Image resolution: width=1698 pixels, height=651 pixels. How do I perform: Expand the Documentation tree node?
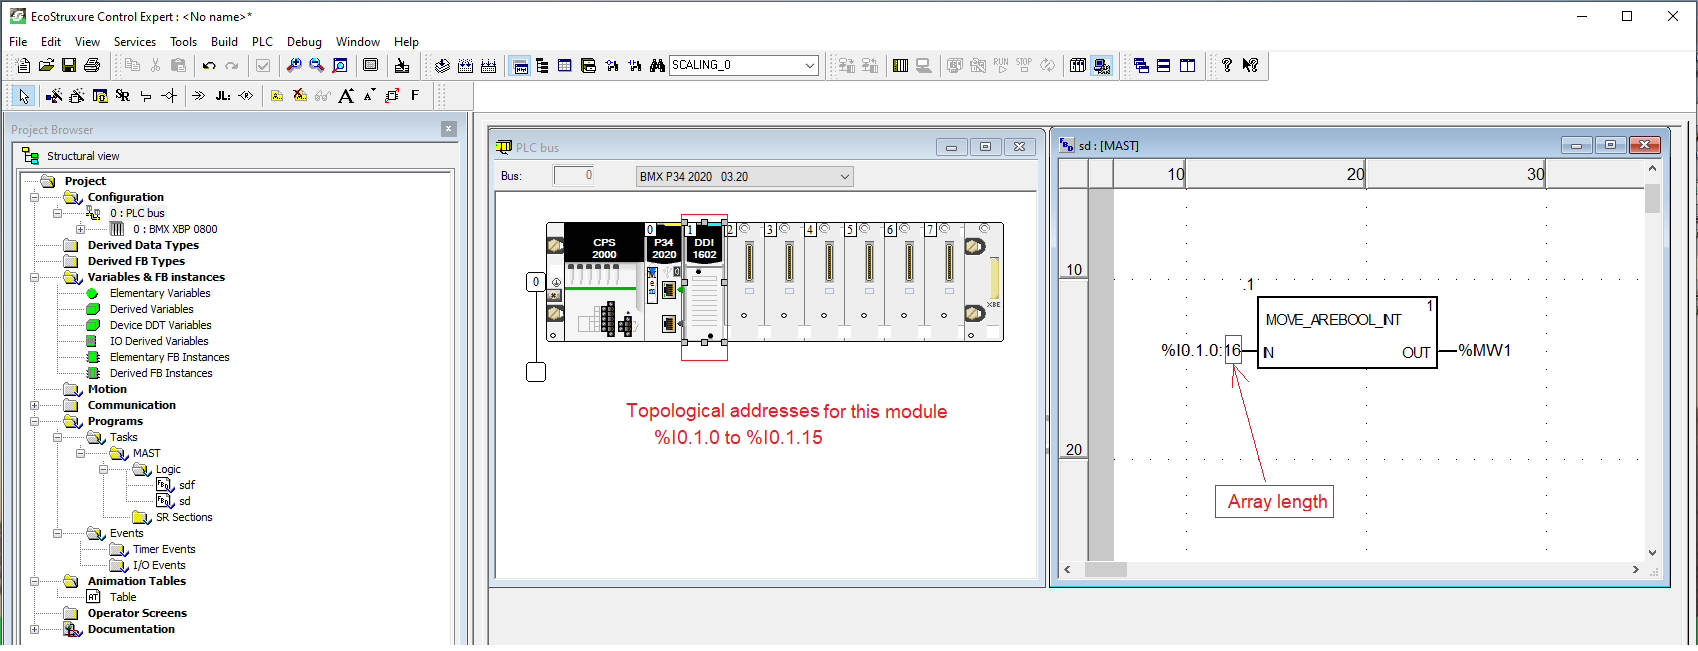[x=34, y=629]
